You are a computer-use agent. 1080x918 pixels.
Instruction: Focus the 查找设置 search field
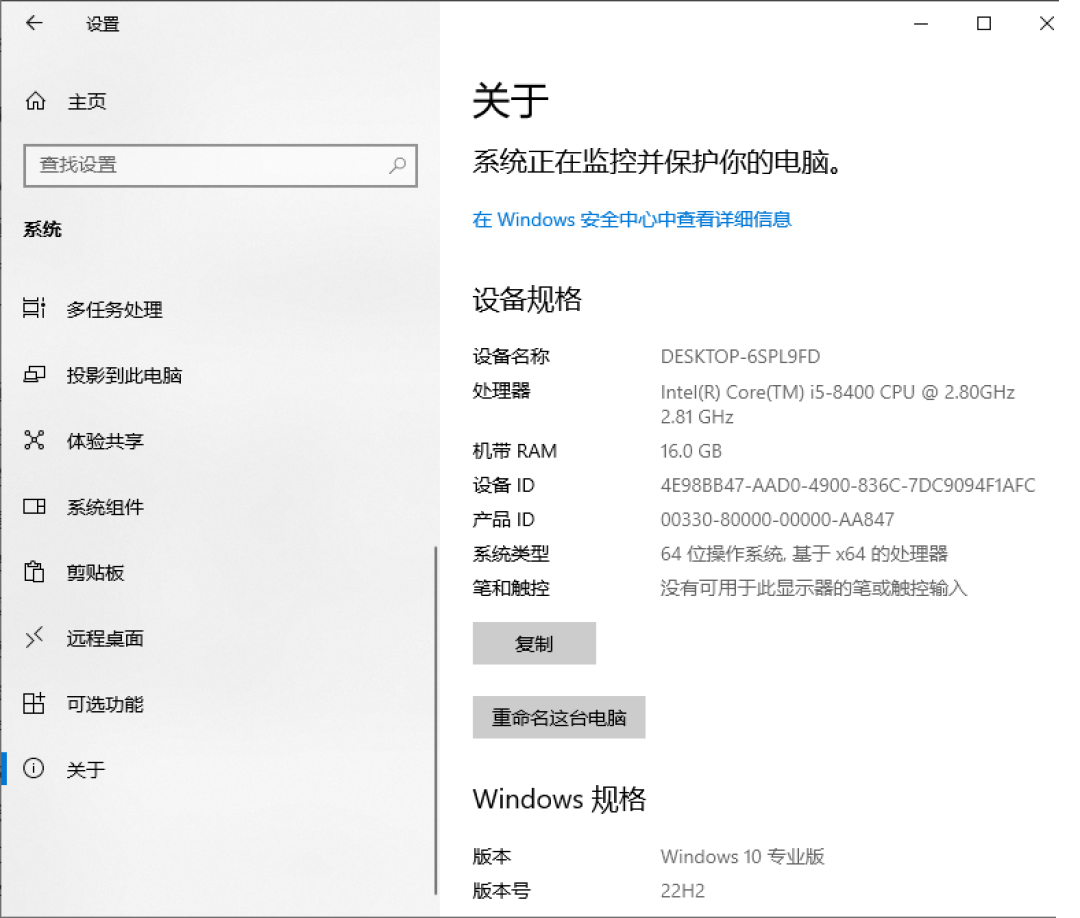220,165
